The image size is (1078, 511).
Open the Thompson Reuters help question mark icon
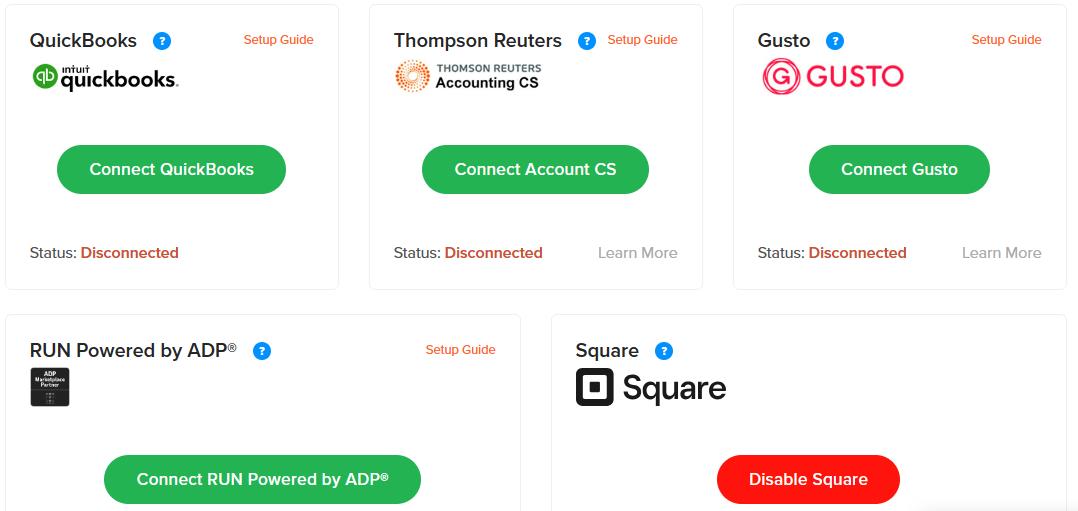(x=586, y=41)
